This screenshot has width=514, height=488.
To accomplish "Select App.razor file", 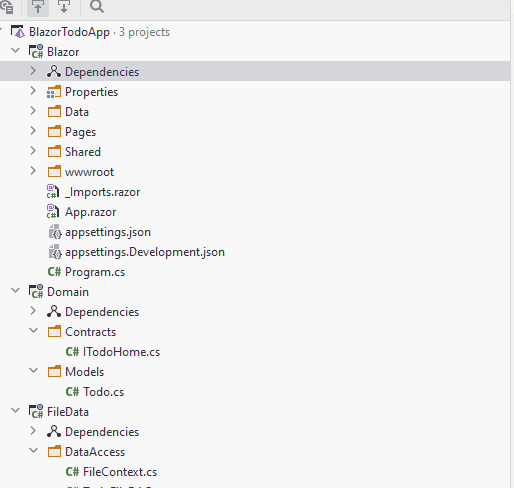I will [x=91, y=212].
